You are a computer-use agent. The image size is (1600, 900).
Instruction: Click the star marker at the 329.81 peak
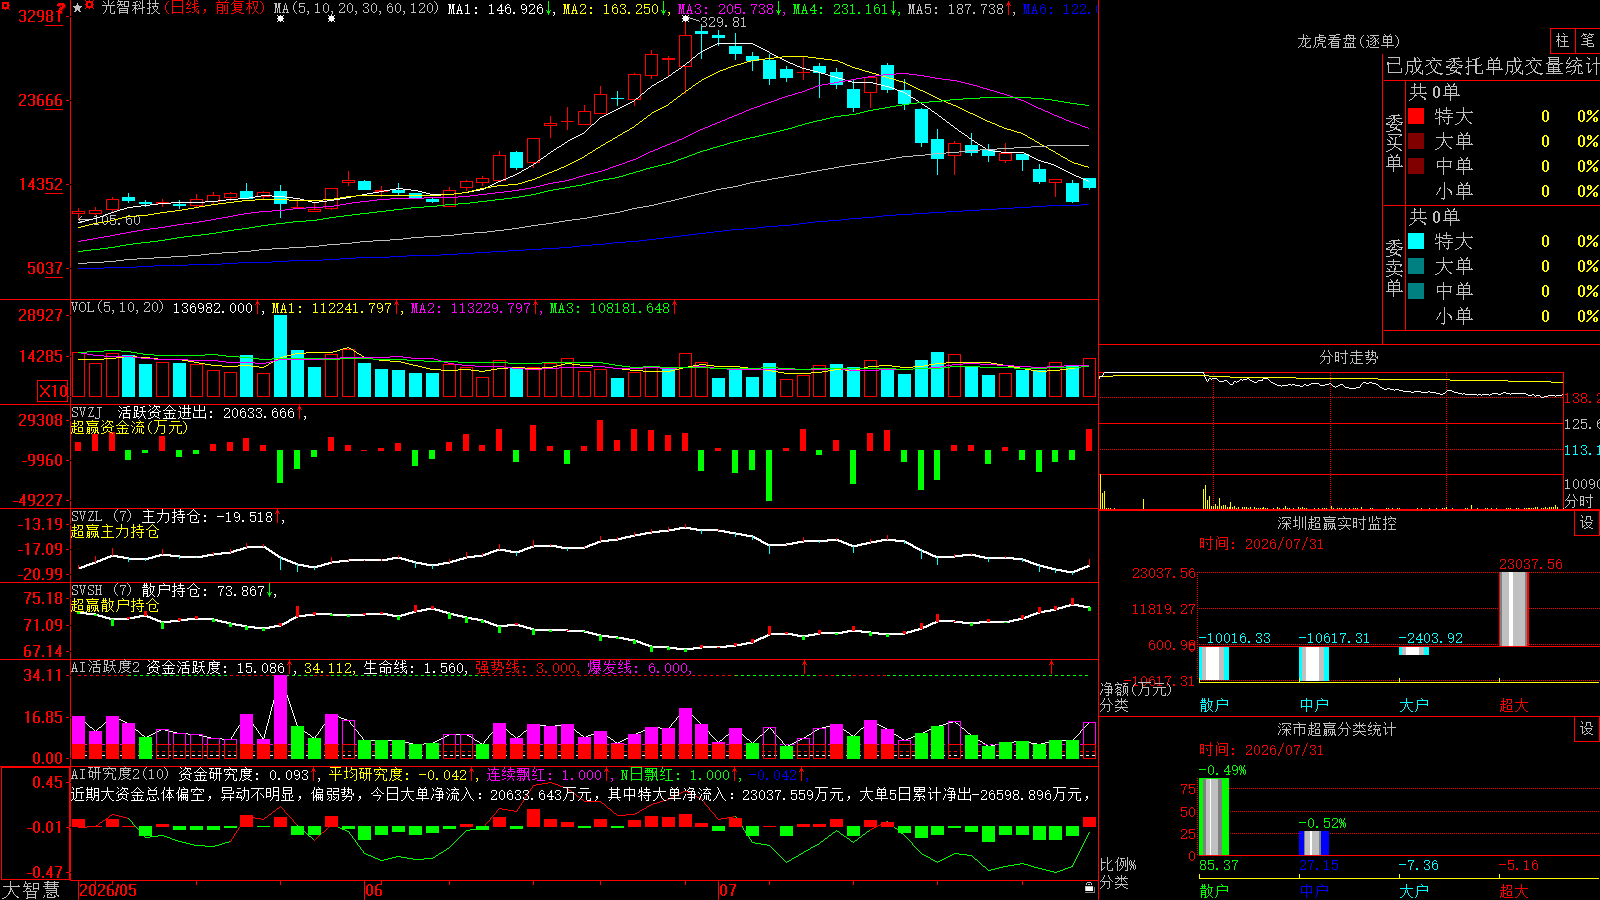[685, 18]
